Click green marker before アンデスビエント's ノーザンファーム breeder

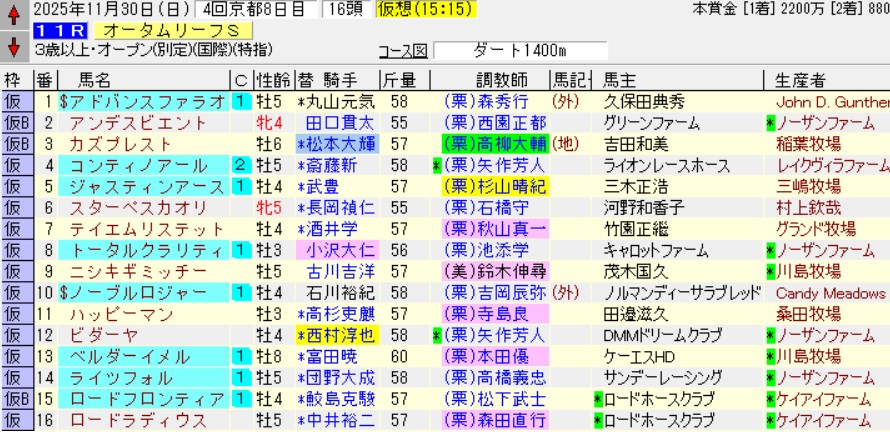tap(770, 123)
